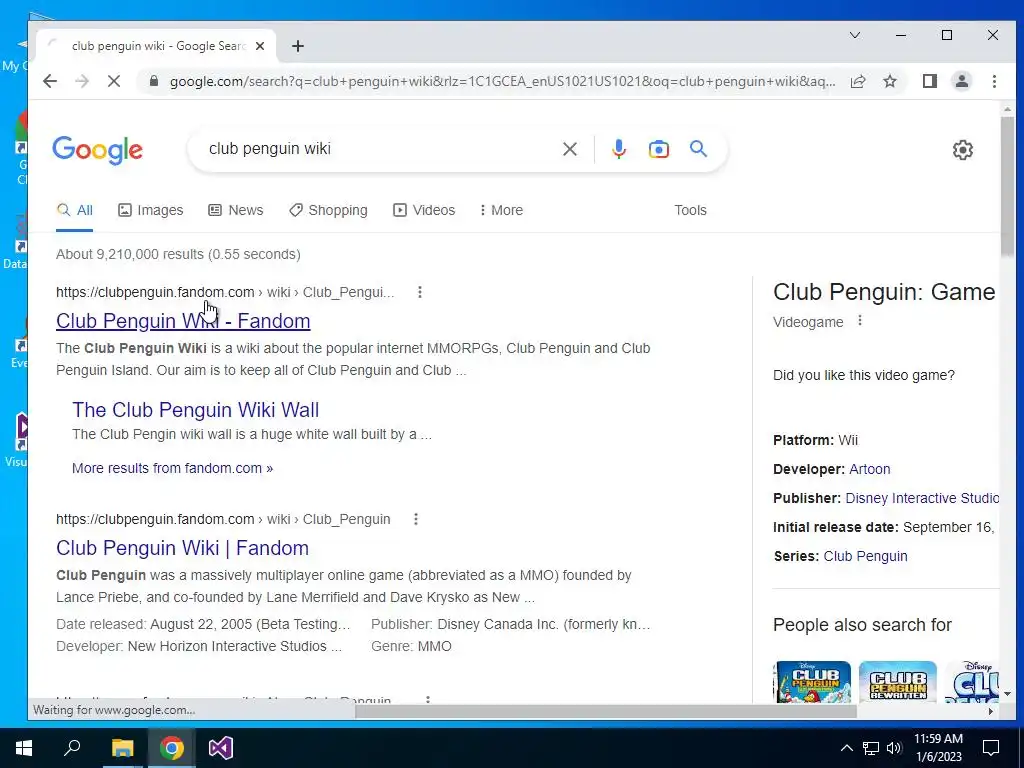Go back to the previous page
Viewport: 1024px width, 768px height.
50,81
